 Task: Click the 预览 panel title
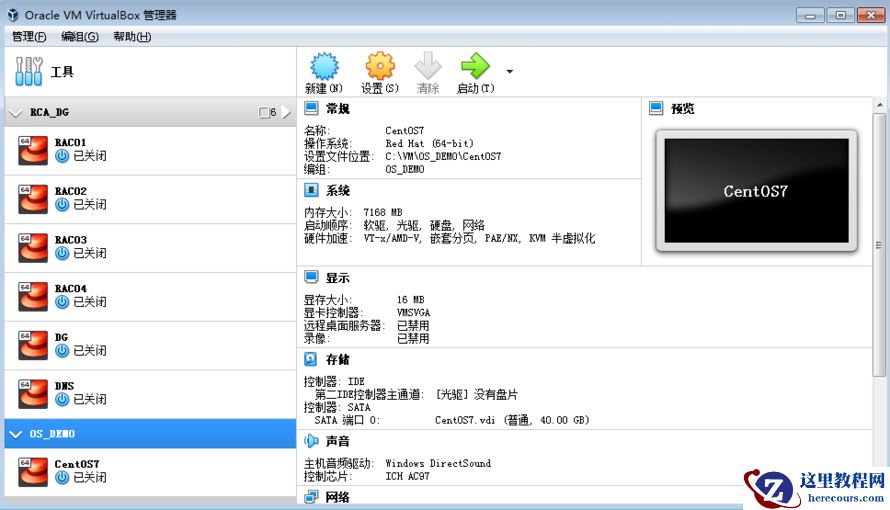683,108
